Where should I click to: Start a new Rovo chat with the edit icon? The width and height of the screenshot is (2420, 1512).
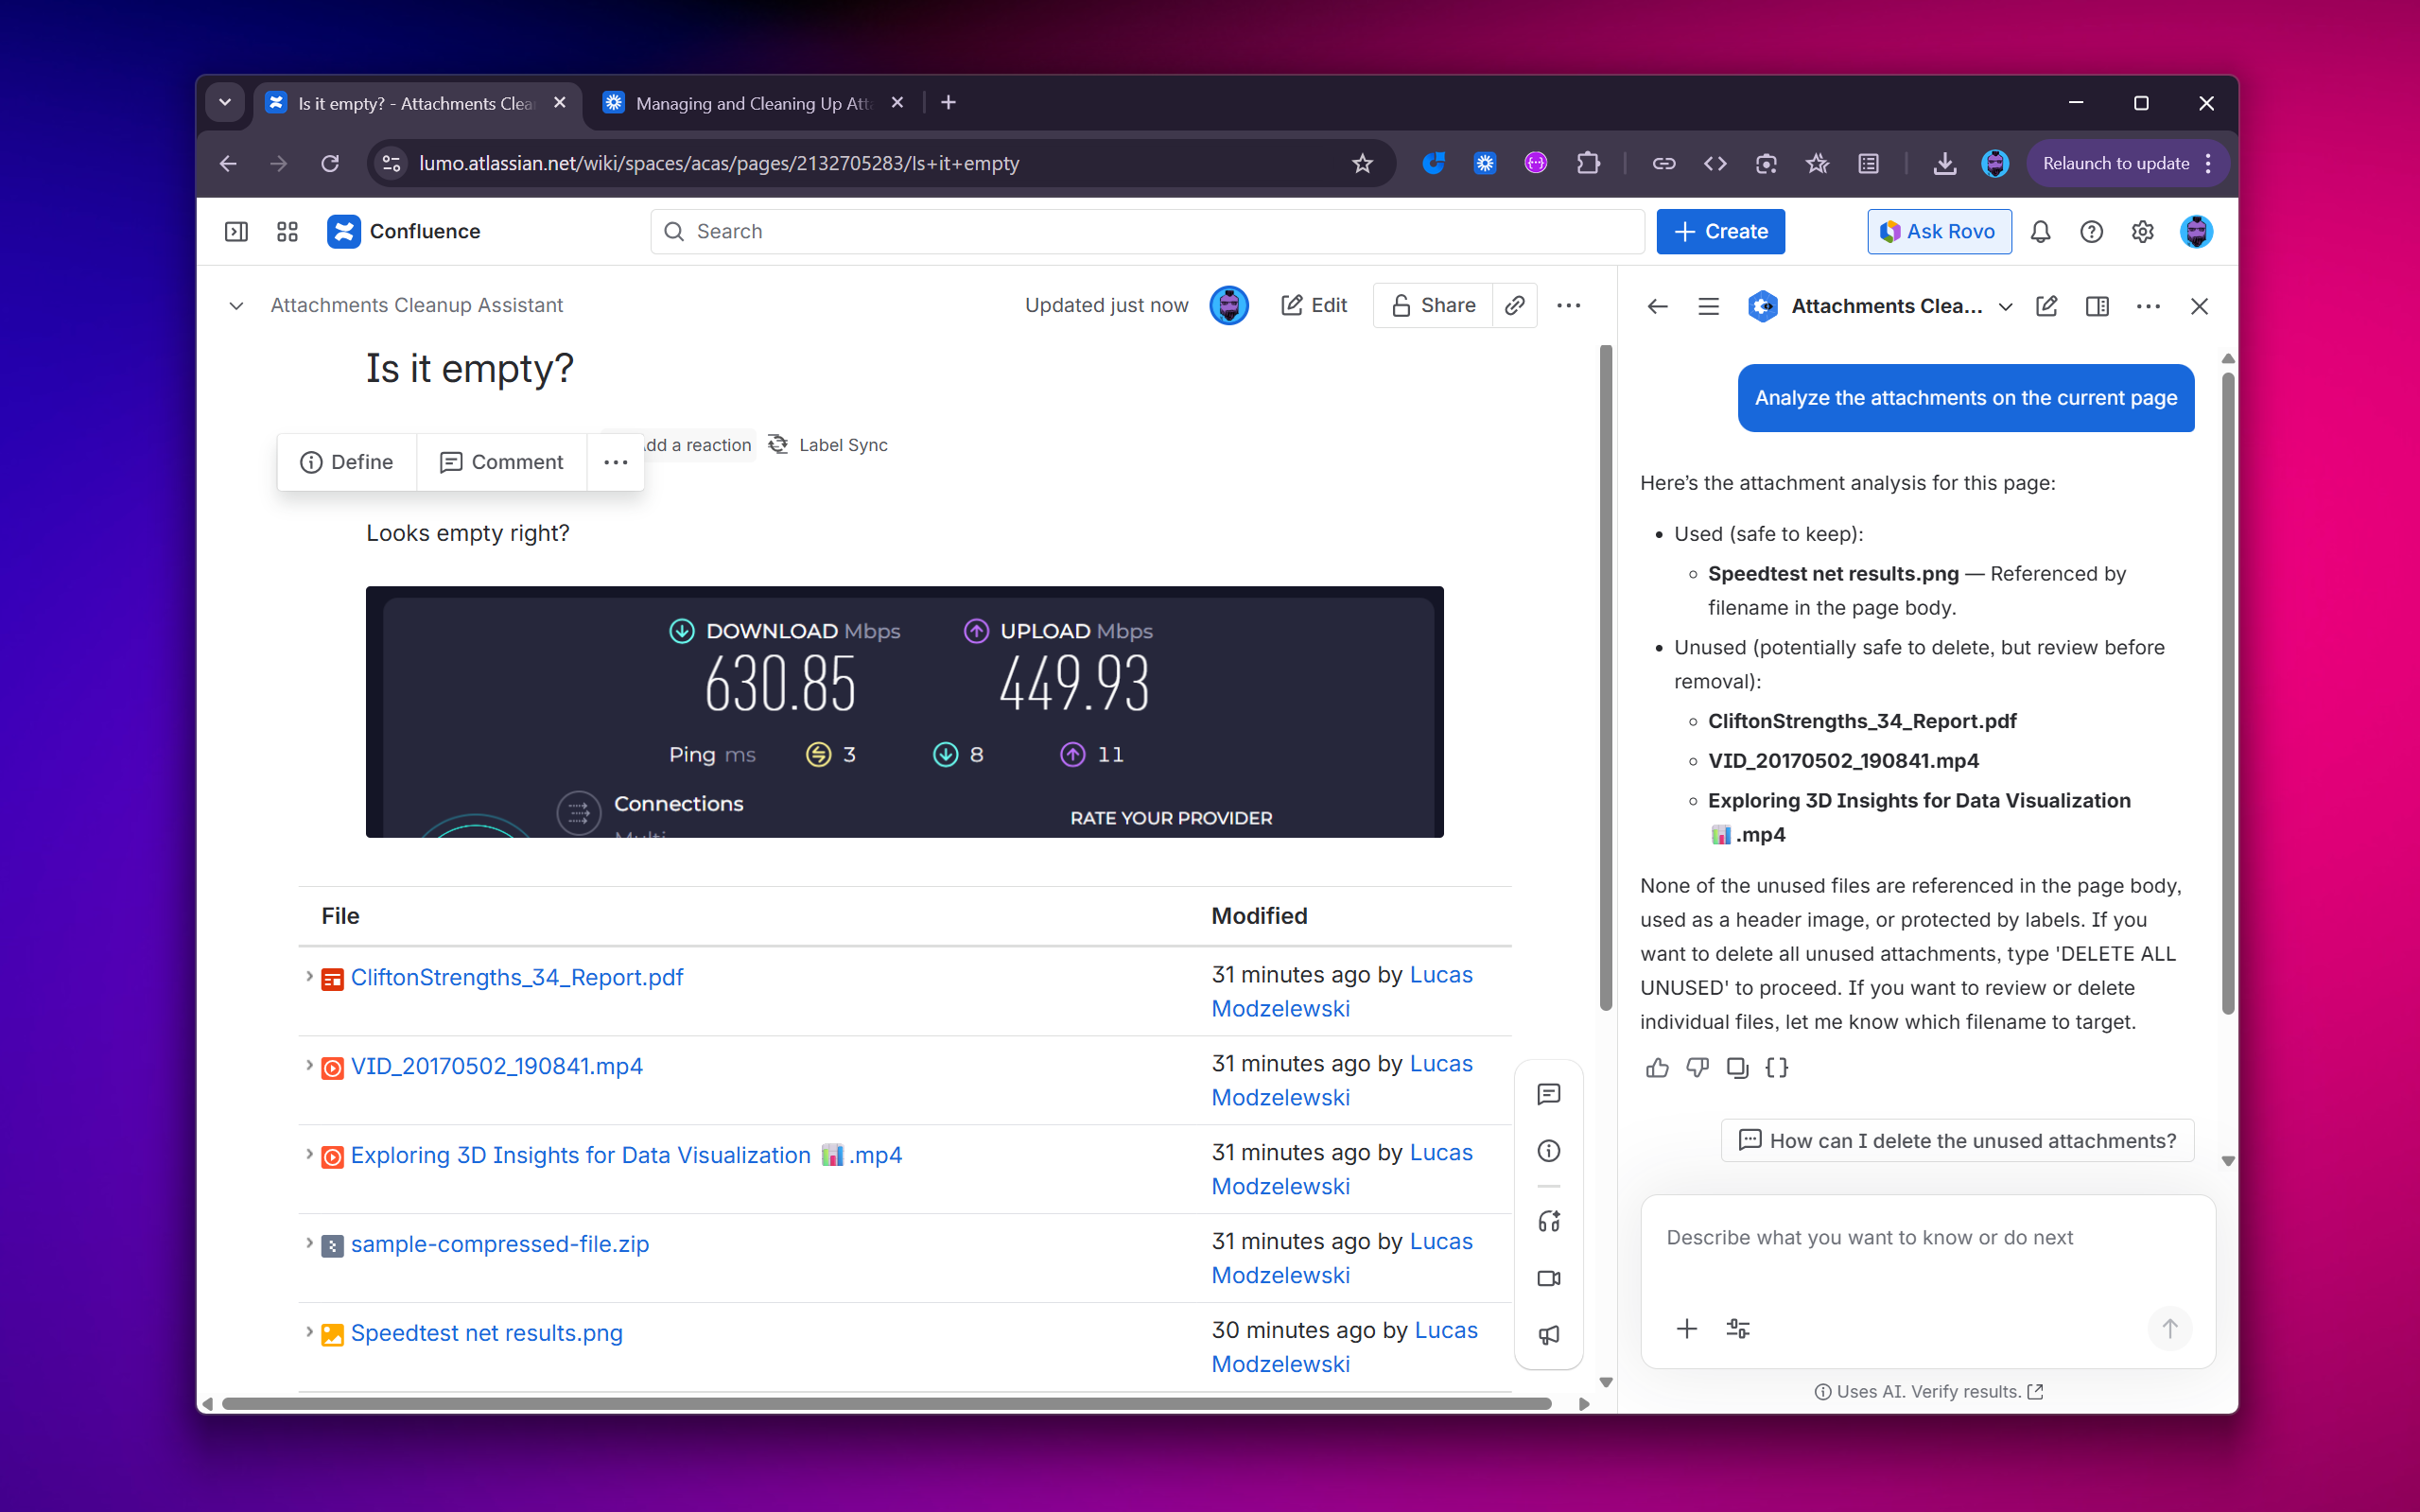pyautogui.click(x=2046, y=306)
